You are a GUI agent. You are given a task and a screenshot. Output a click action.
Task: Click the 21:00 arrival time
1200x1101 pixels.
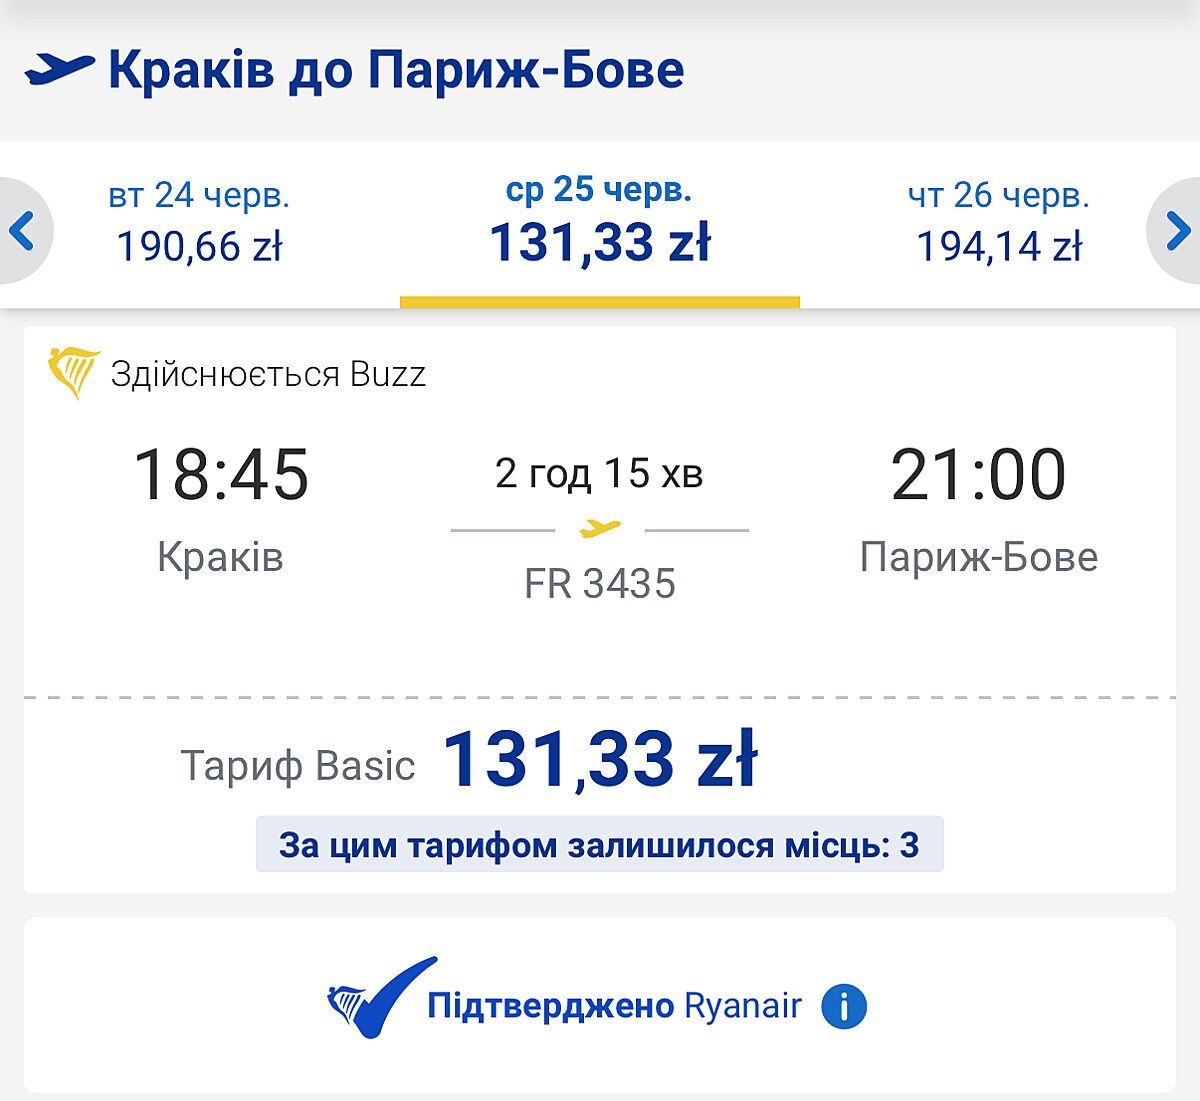point(978,474)
